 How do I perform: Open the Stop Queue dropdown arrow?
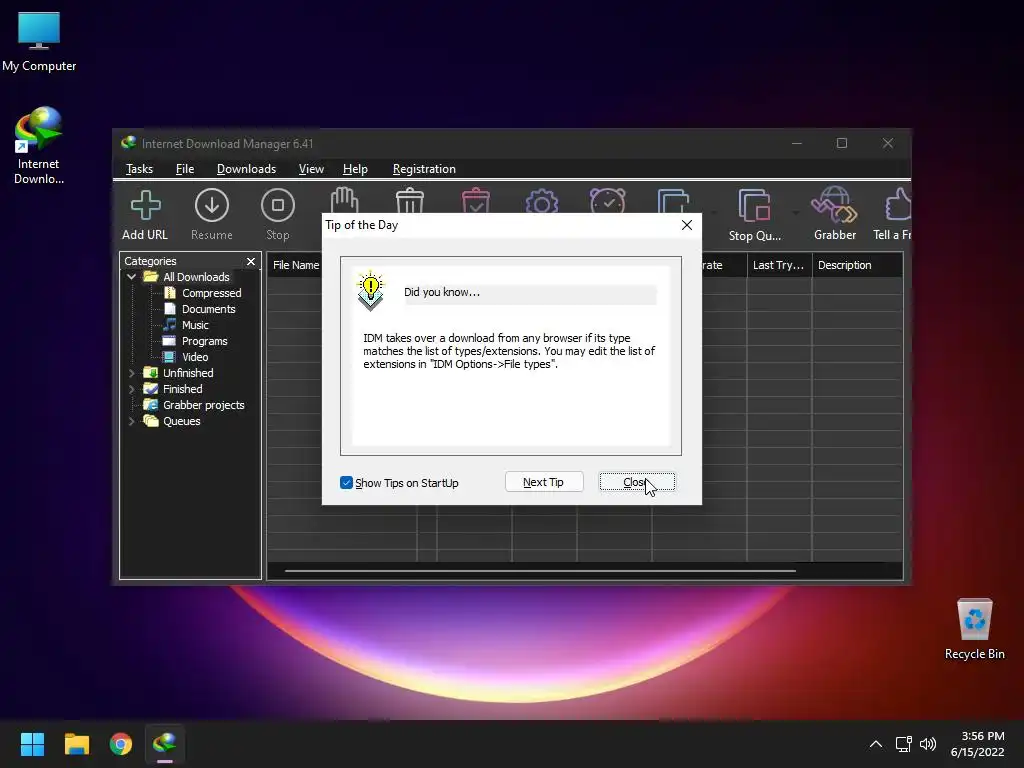click(795, 212)
